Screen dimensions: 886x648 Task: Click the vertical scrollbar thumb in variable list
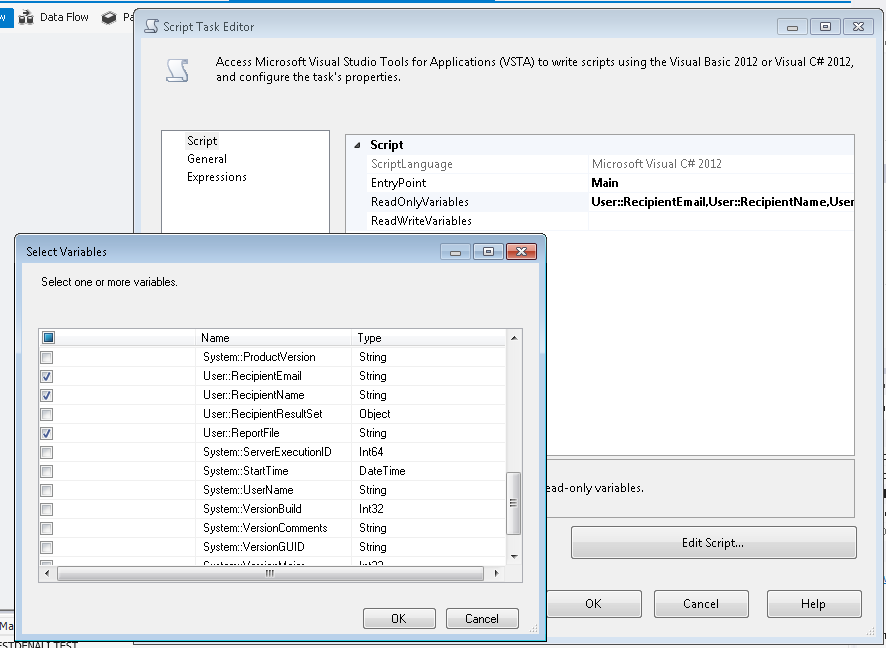tap(514, 503)
